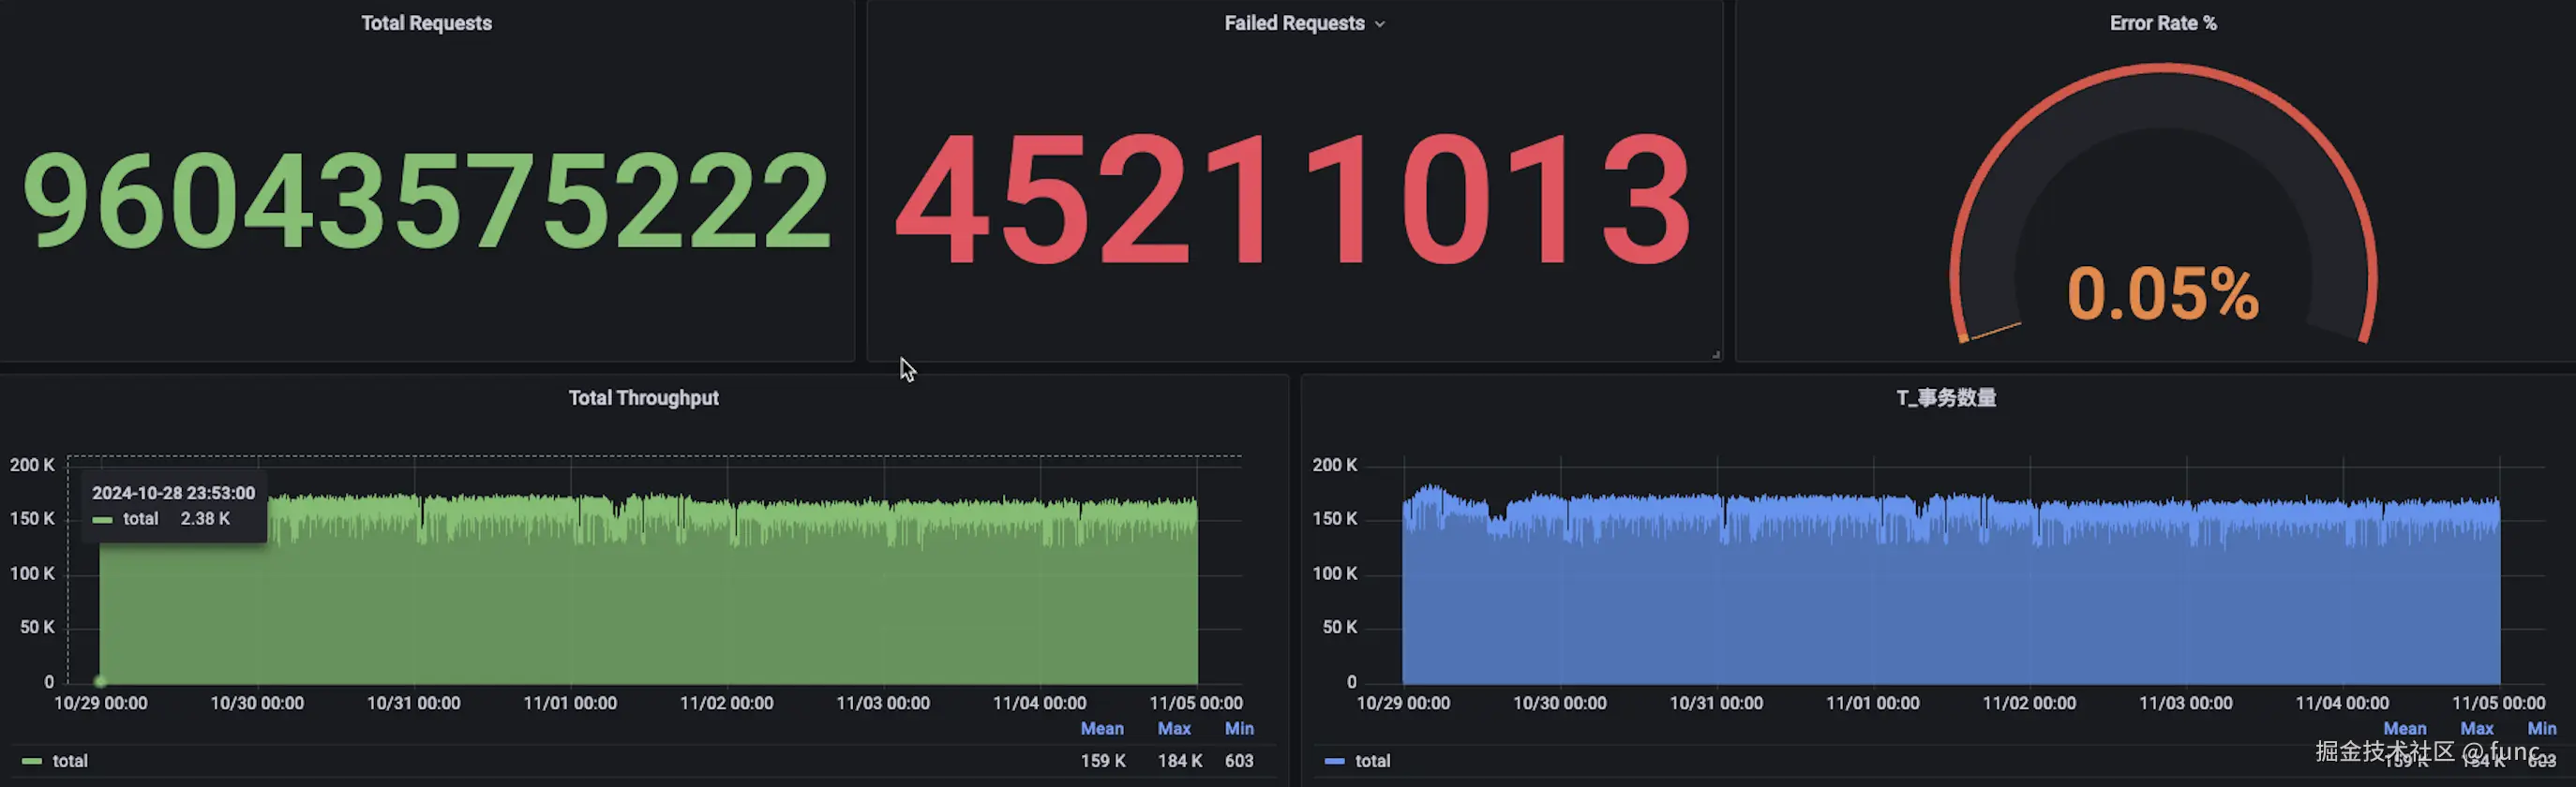Screen dimensions: 2576x787
Task: Click the 11/01 00:00 axis label in Total Throughput
Action: (570, 703)
